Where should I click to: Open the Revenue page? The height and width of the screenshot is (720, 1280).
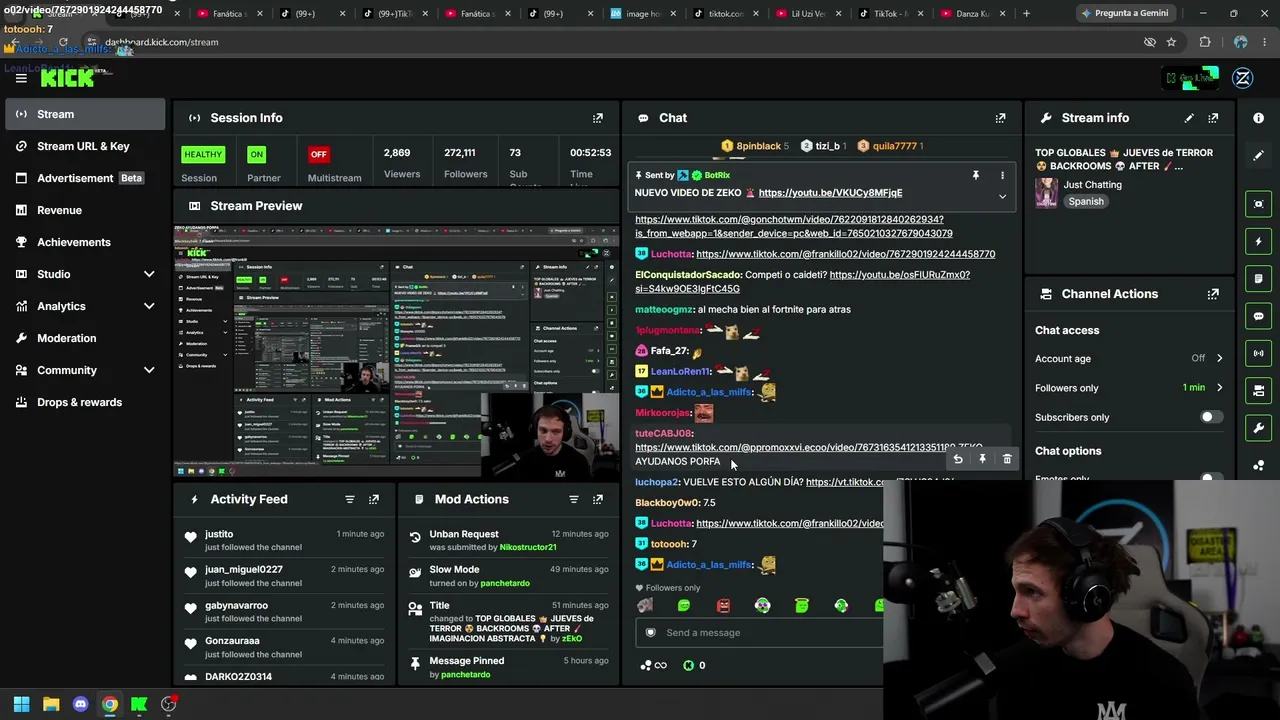[84, 210]
